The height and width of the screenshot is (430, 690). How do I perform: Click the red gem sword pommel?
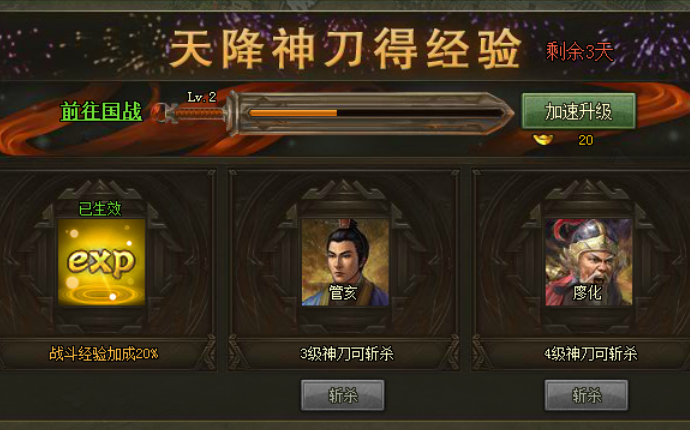[159, 113]
